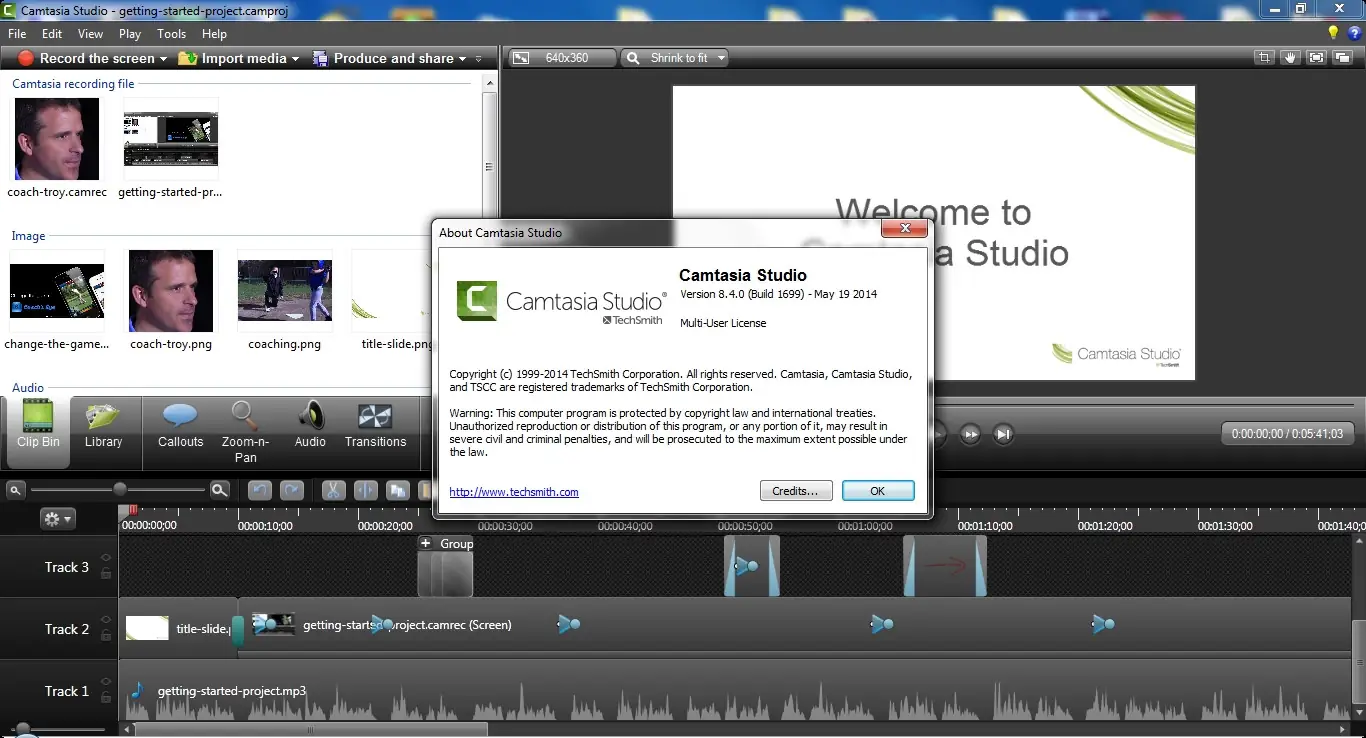Click the playhead marker at timeline start
1366x738 pixels.
pyautogui.click(x=133, y=511)
